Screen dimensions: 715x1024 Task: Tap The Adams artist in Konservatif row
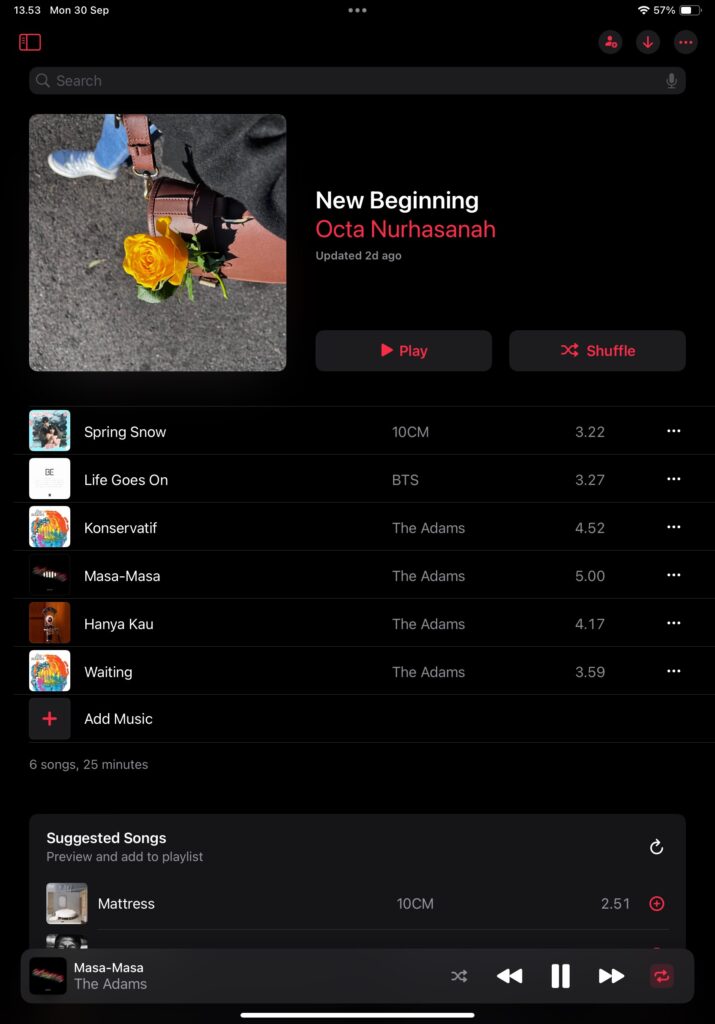coord(428,528)
